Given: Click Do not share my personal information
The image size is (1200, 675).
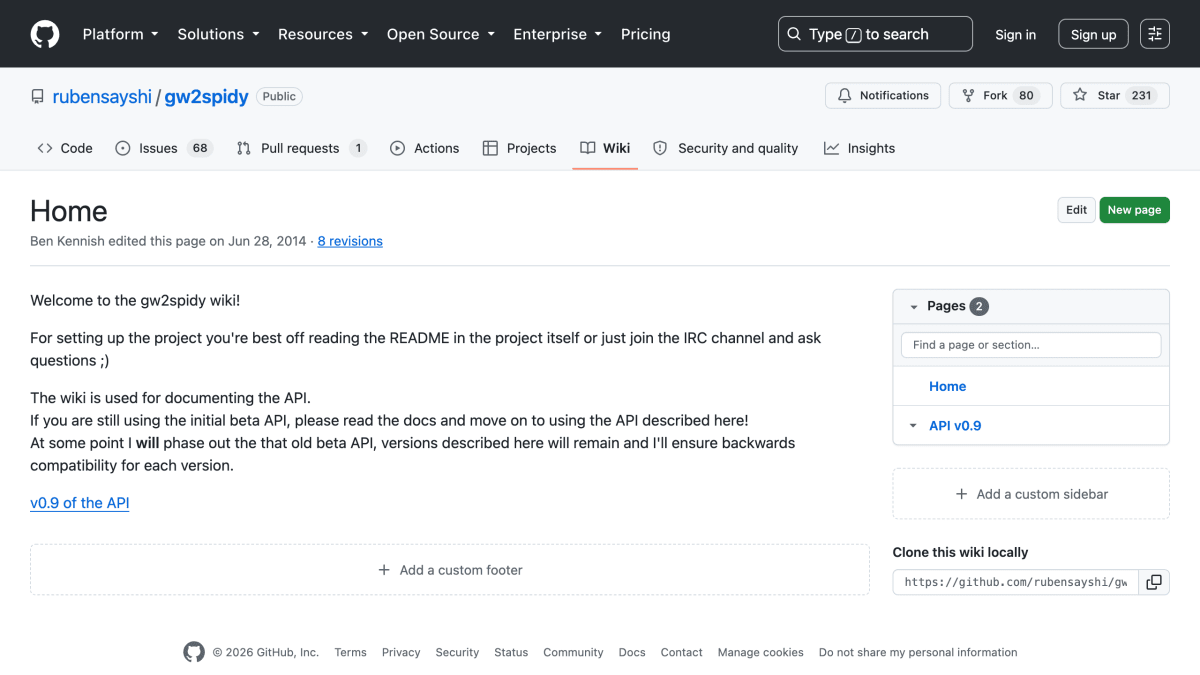Looking at the screenshot, I should click(x=918, y=652).
